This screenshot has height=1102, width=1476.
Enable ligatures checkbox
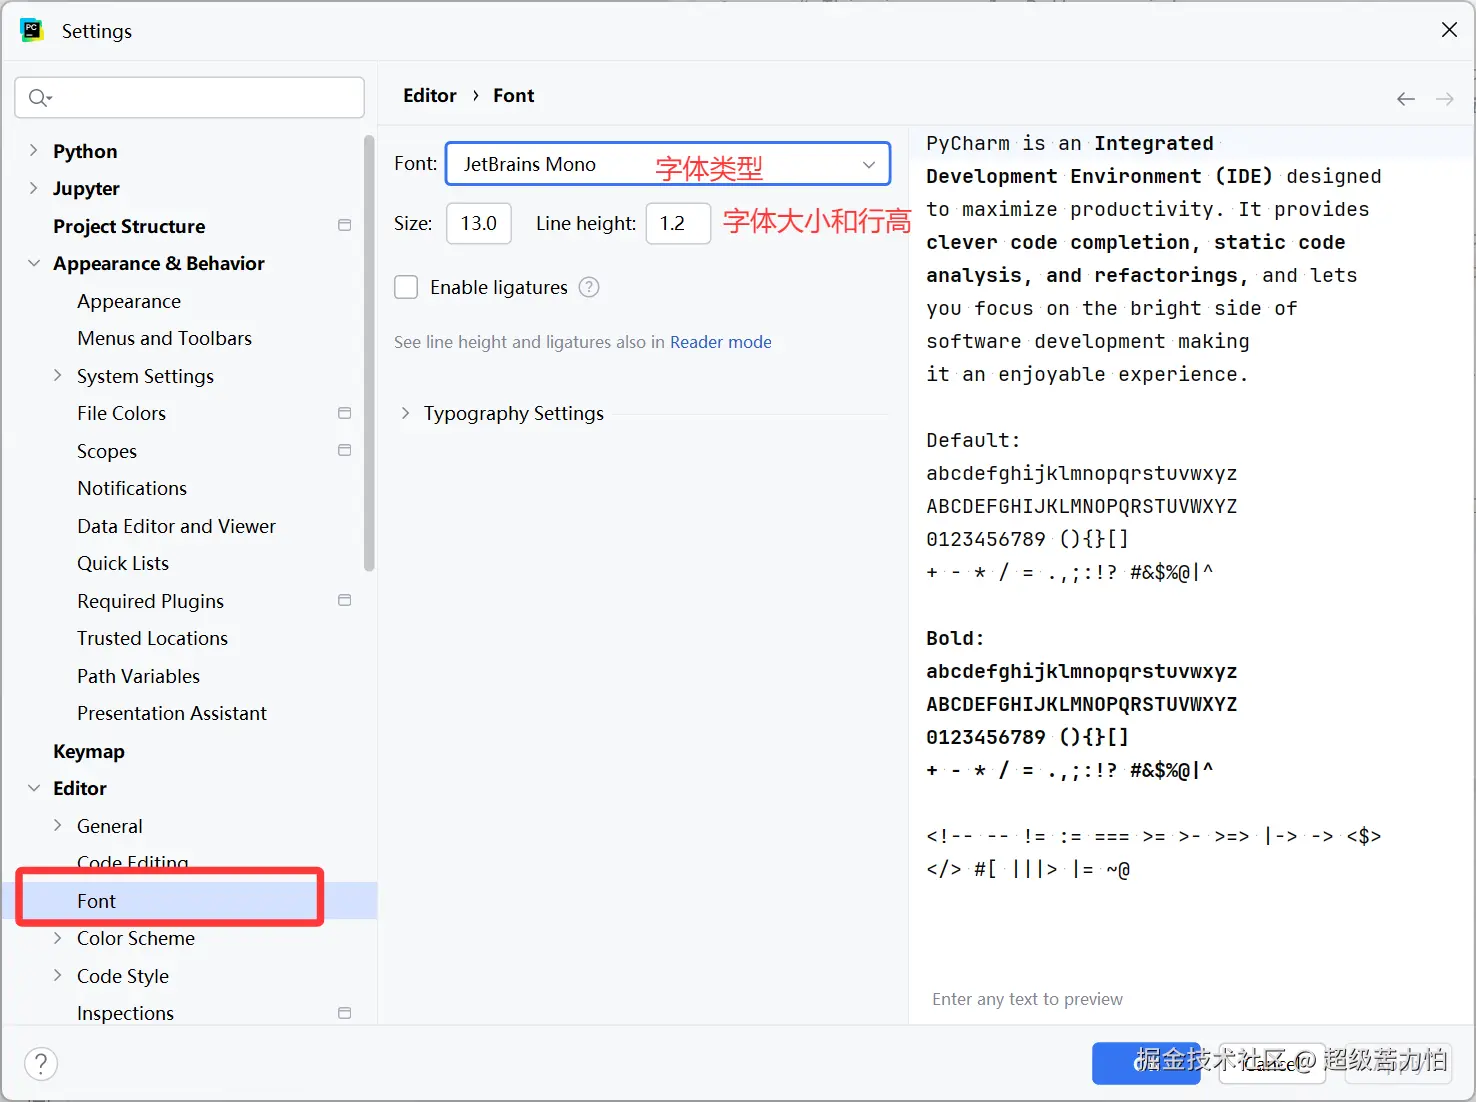click(x=406, y=287)
